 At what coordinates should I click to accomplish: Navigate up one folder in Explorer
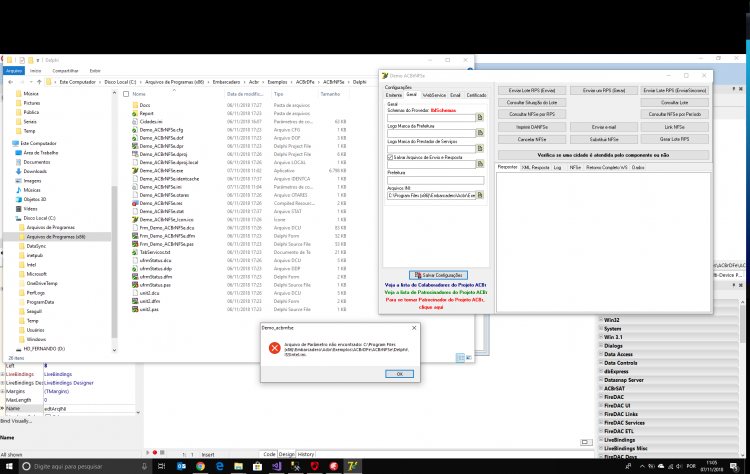(x=39, y=82)
